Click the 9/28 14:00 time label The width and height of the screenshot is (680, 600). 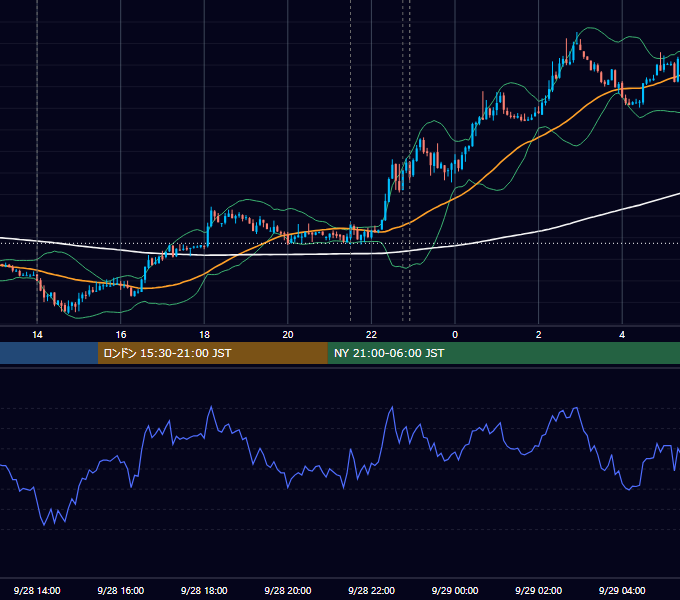pyautogui.click(x=37, y=590)
